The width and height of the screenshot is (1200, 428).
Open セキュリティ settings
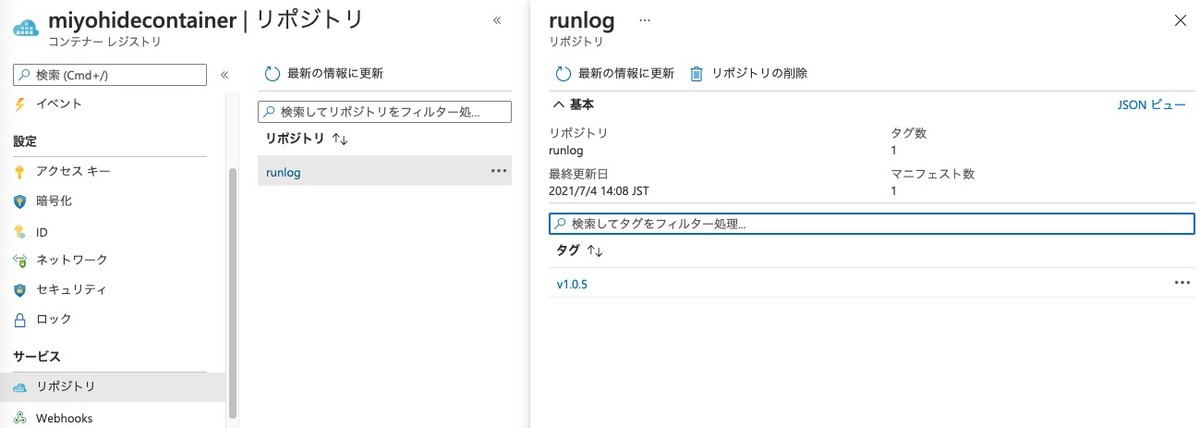[x=71, y=290]
